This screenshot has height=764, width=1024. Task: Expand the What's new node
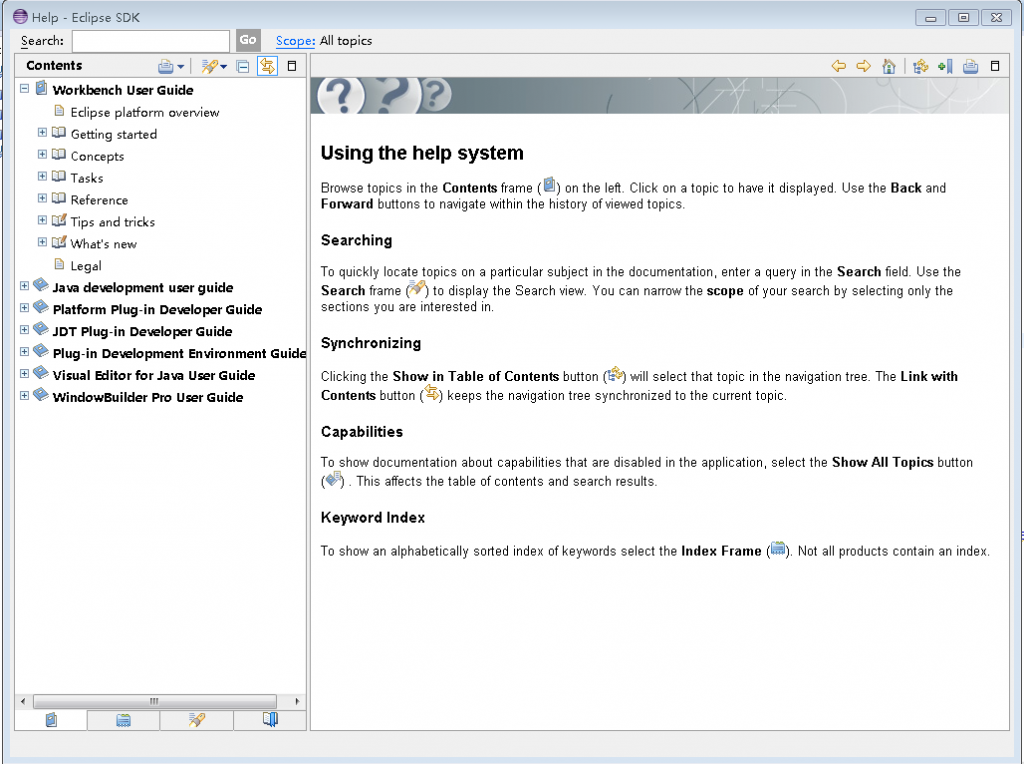pos(42,242)
